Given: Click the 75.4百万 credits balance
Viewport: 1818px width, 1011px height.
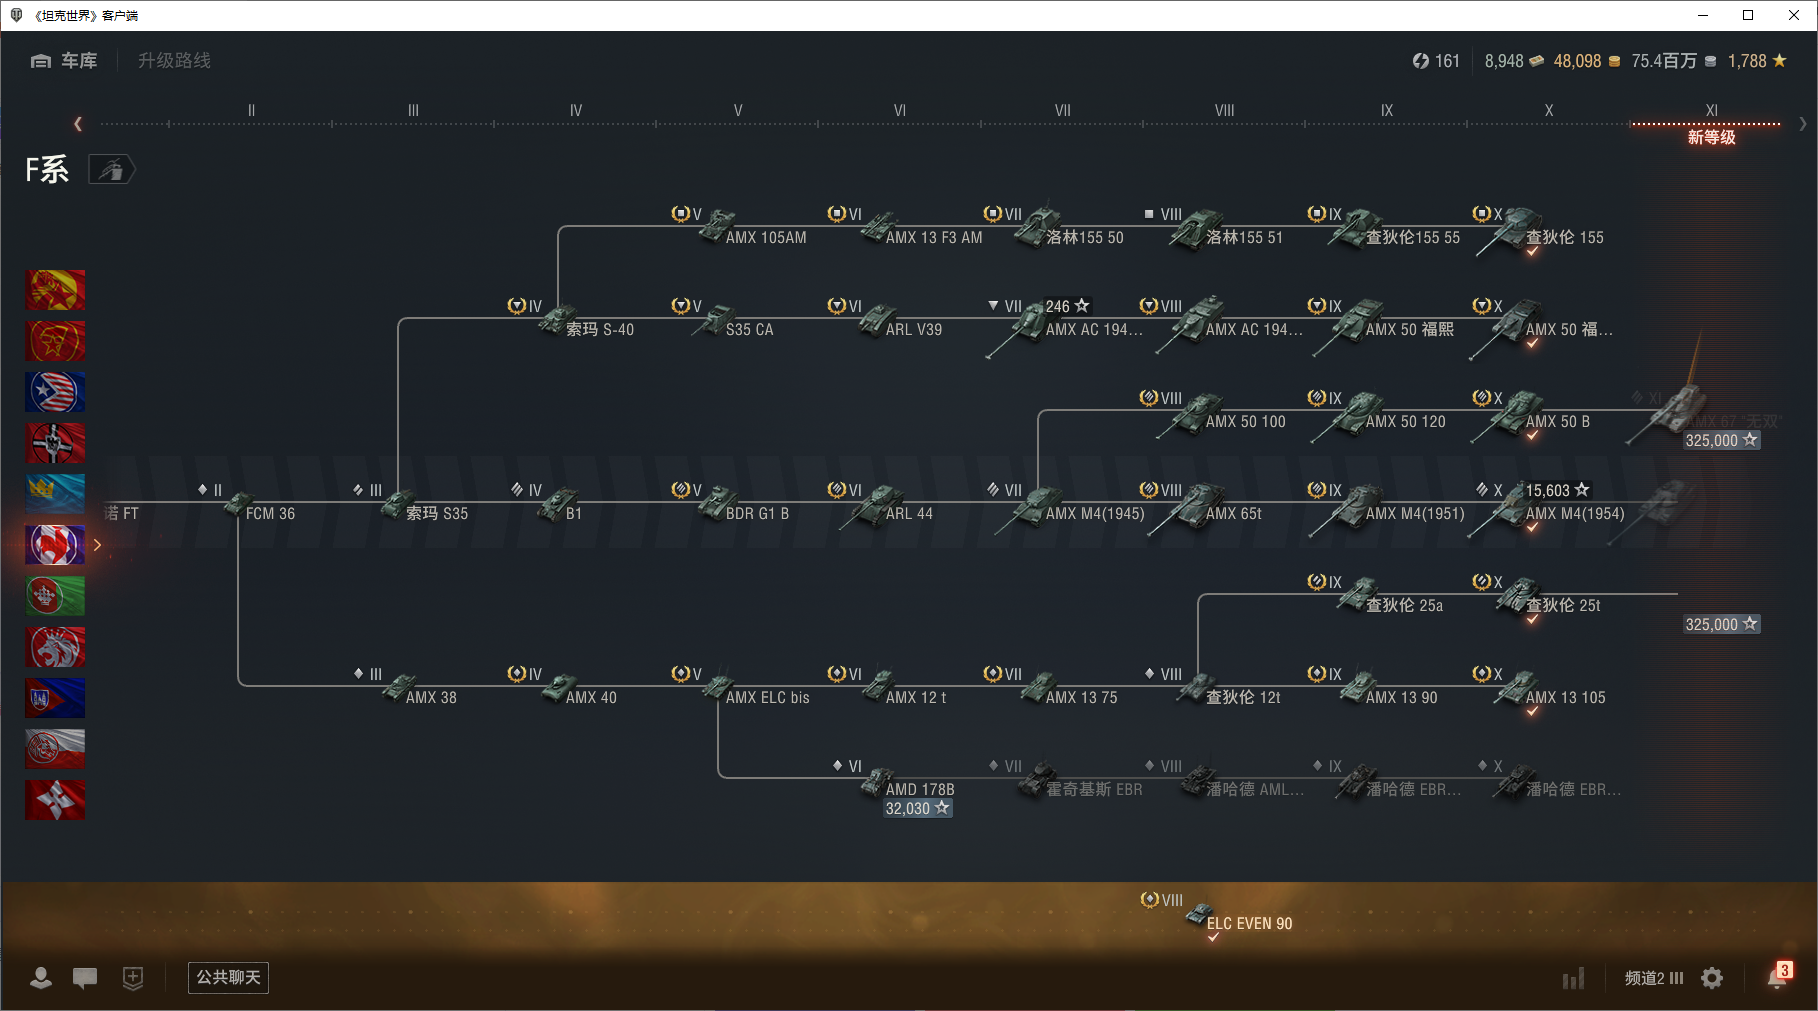Looking at the screenshot, I should tap(1674, 61).
